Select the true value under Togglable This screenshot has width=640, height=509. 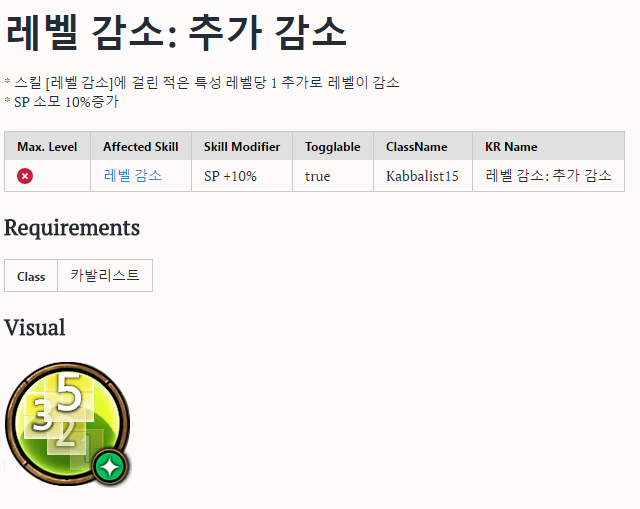coord(333,176)
